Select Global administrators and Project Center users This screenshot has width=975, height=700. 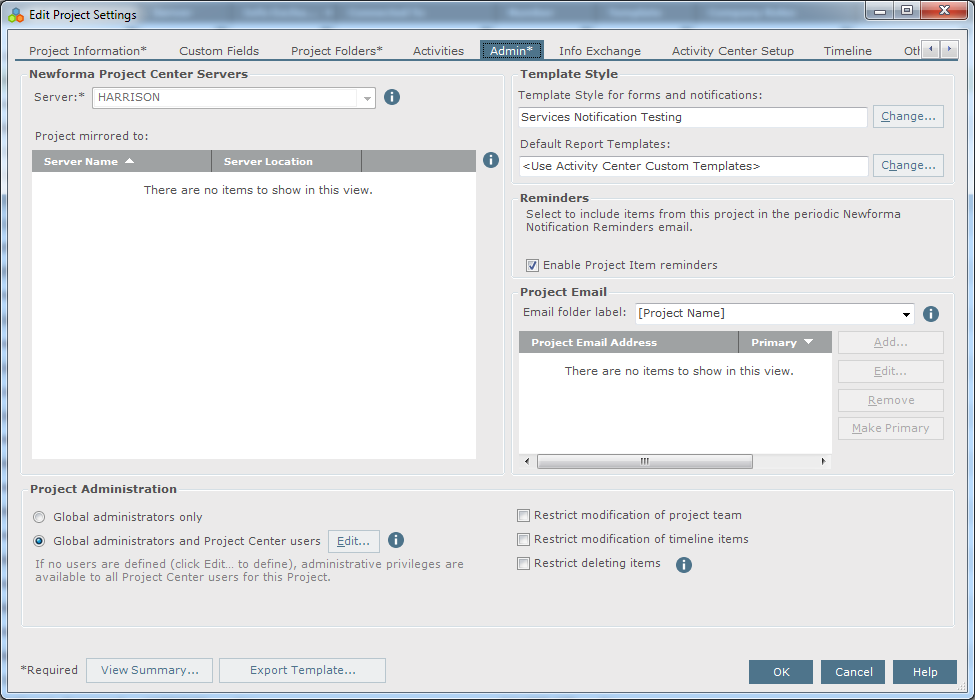39,541
